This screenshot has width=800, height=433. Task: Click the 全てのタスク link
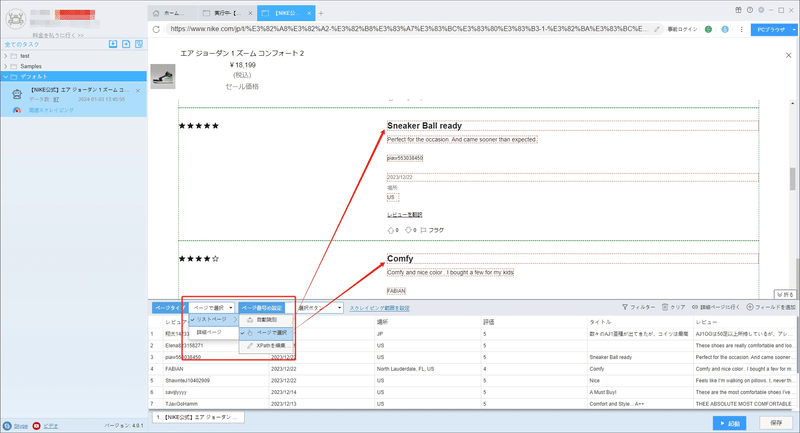(22, 44)
